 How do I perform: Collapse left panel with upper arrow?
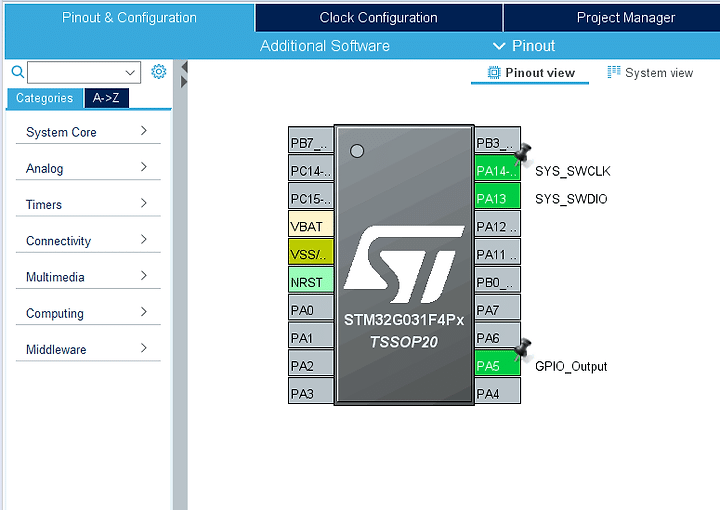point(184,67)
